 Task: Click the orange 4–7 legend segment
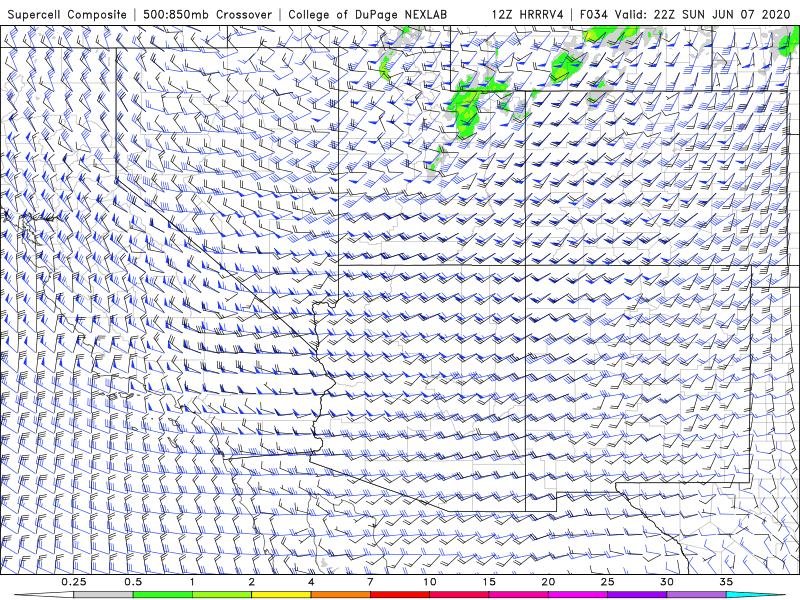(x=340, y=595)
